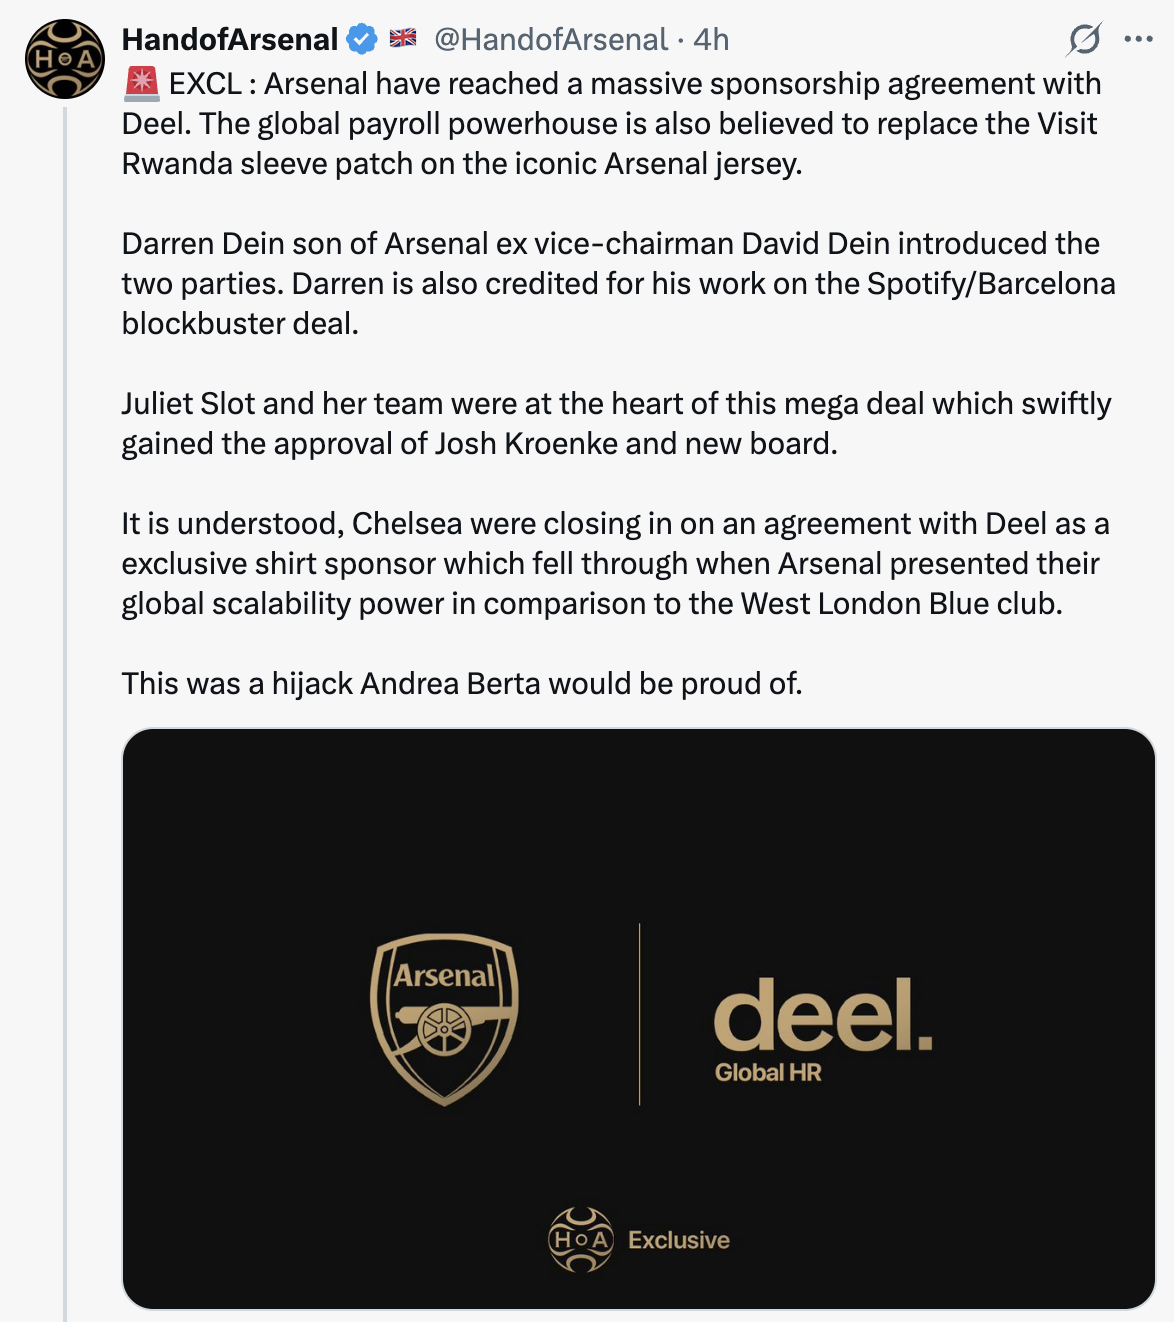Click the deel. logo in the image
This screenshot has width=1174, height=1322.
(822, 1015)
